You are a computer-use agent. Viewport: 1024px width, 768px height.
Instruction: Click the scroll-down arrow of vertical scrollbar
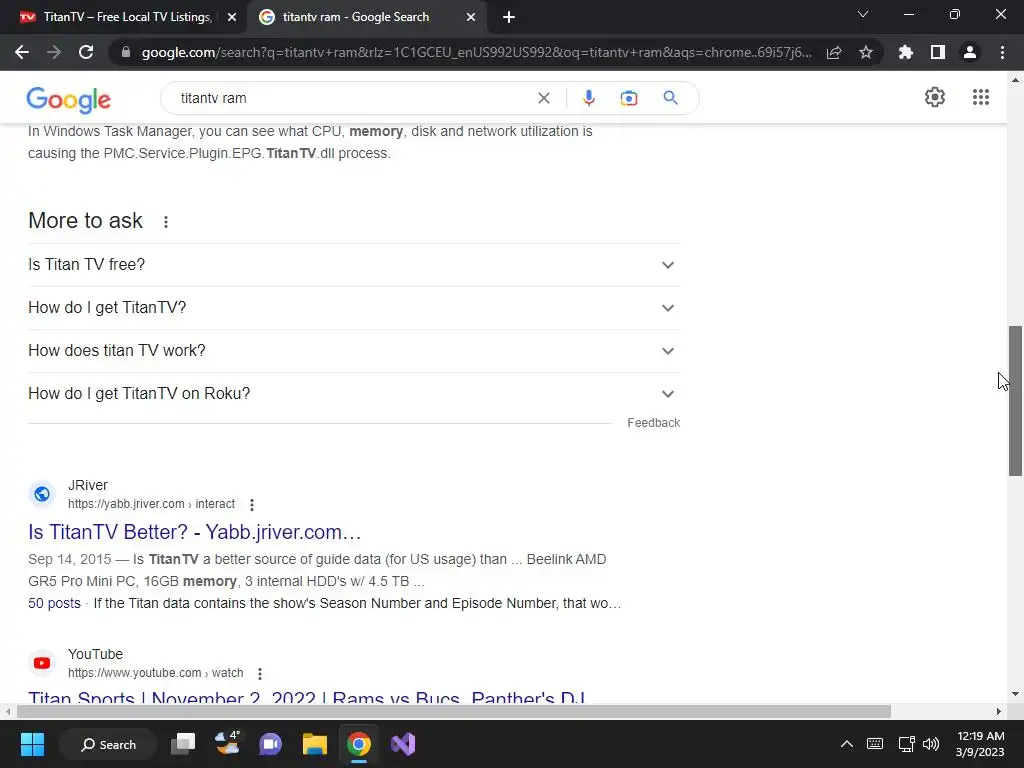pos(1015,695)
